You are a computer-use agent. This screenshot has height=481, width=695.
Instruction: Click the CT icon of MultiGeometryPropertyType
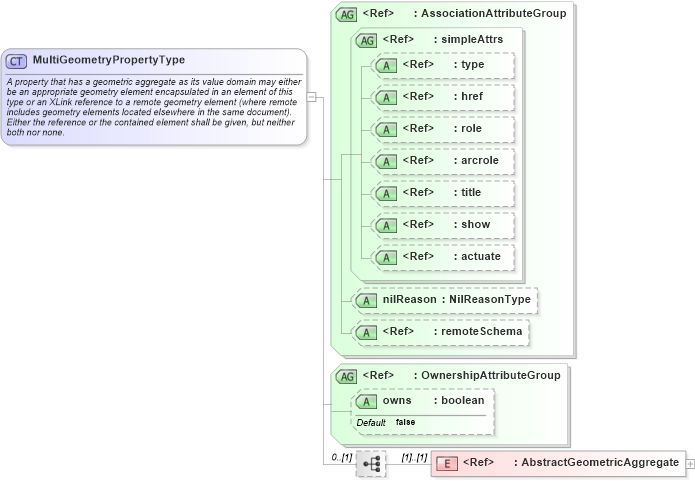point(16,61)
